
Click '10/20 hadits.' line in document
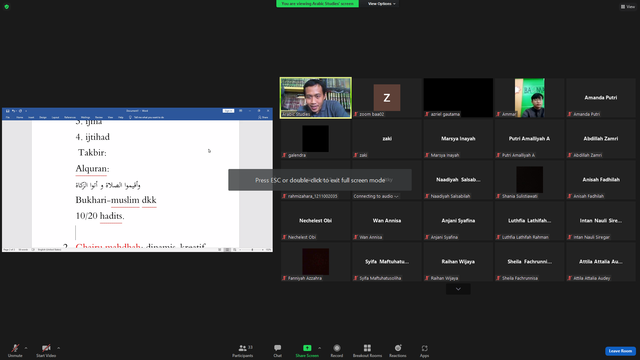click(100, 216)
